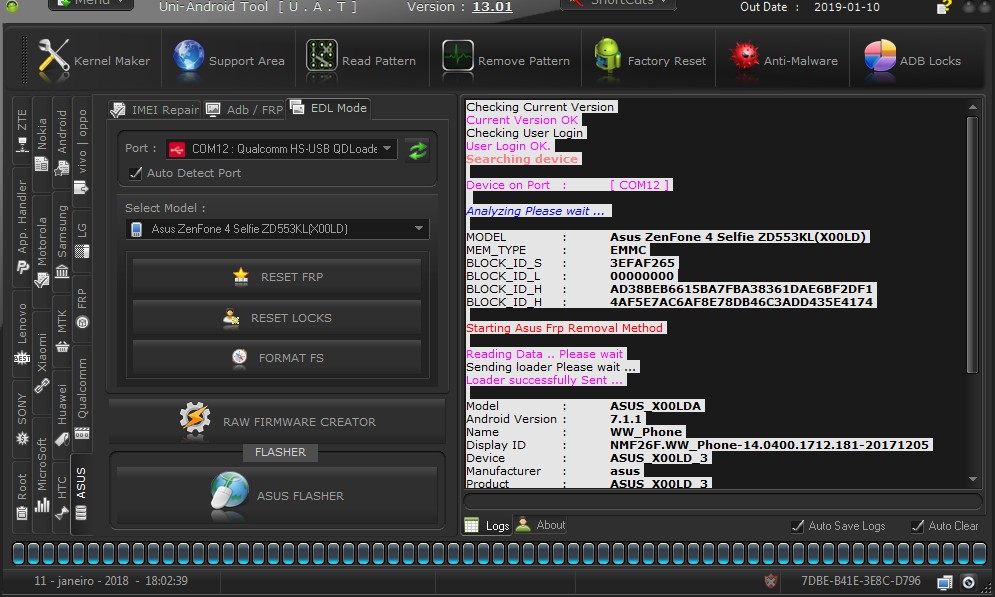Image resolution: width=995 pixels, height=597 pixels.
Task: Open the vivo | oppo sidebar tab
Action: coord(82,151)
